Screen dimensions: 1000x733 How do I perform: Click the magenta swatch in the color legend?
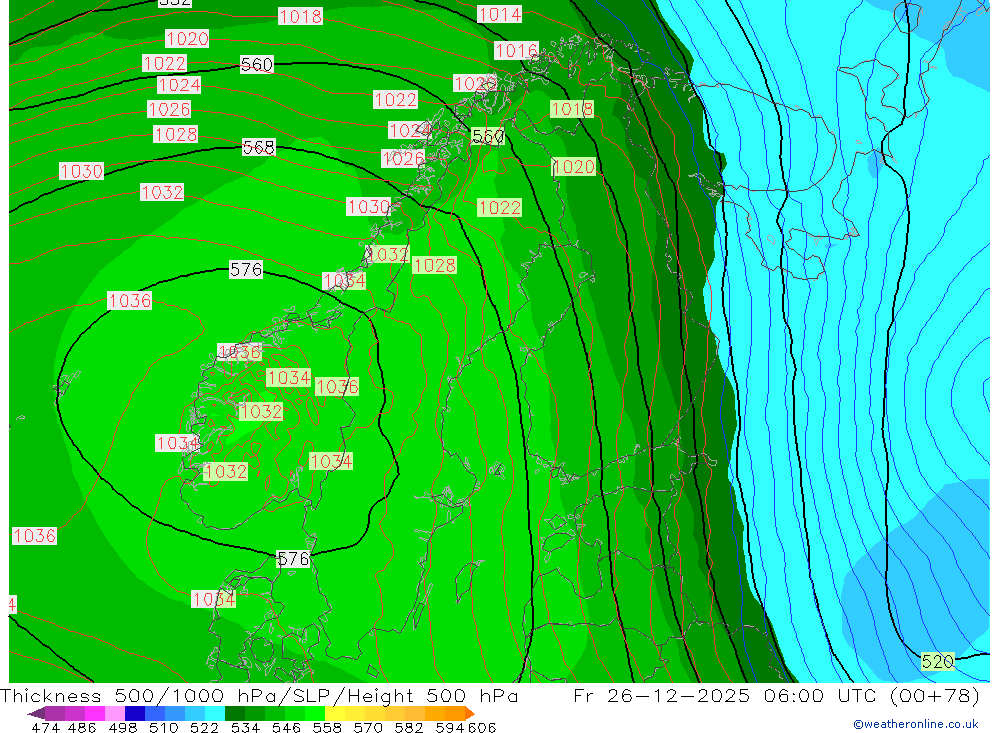click(x=95, y=713)
